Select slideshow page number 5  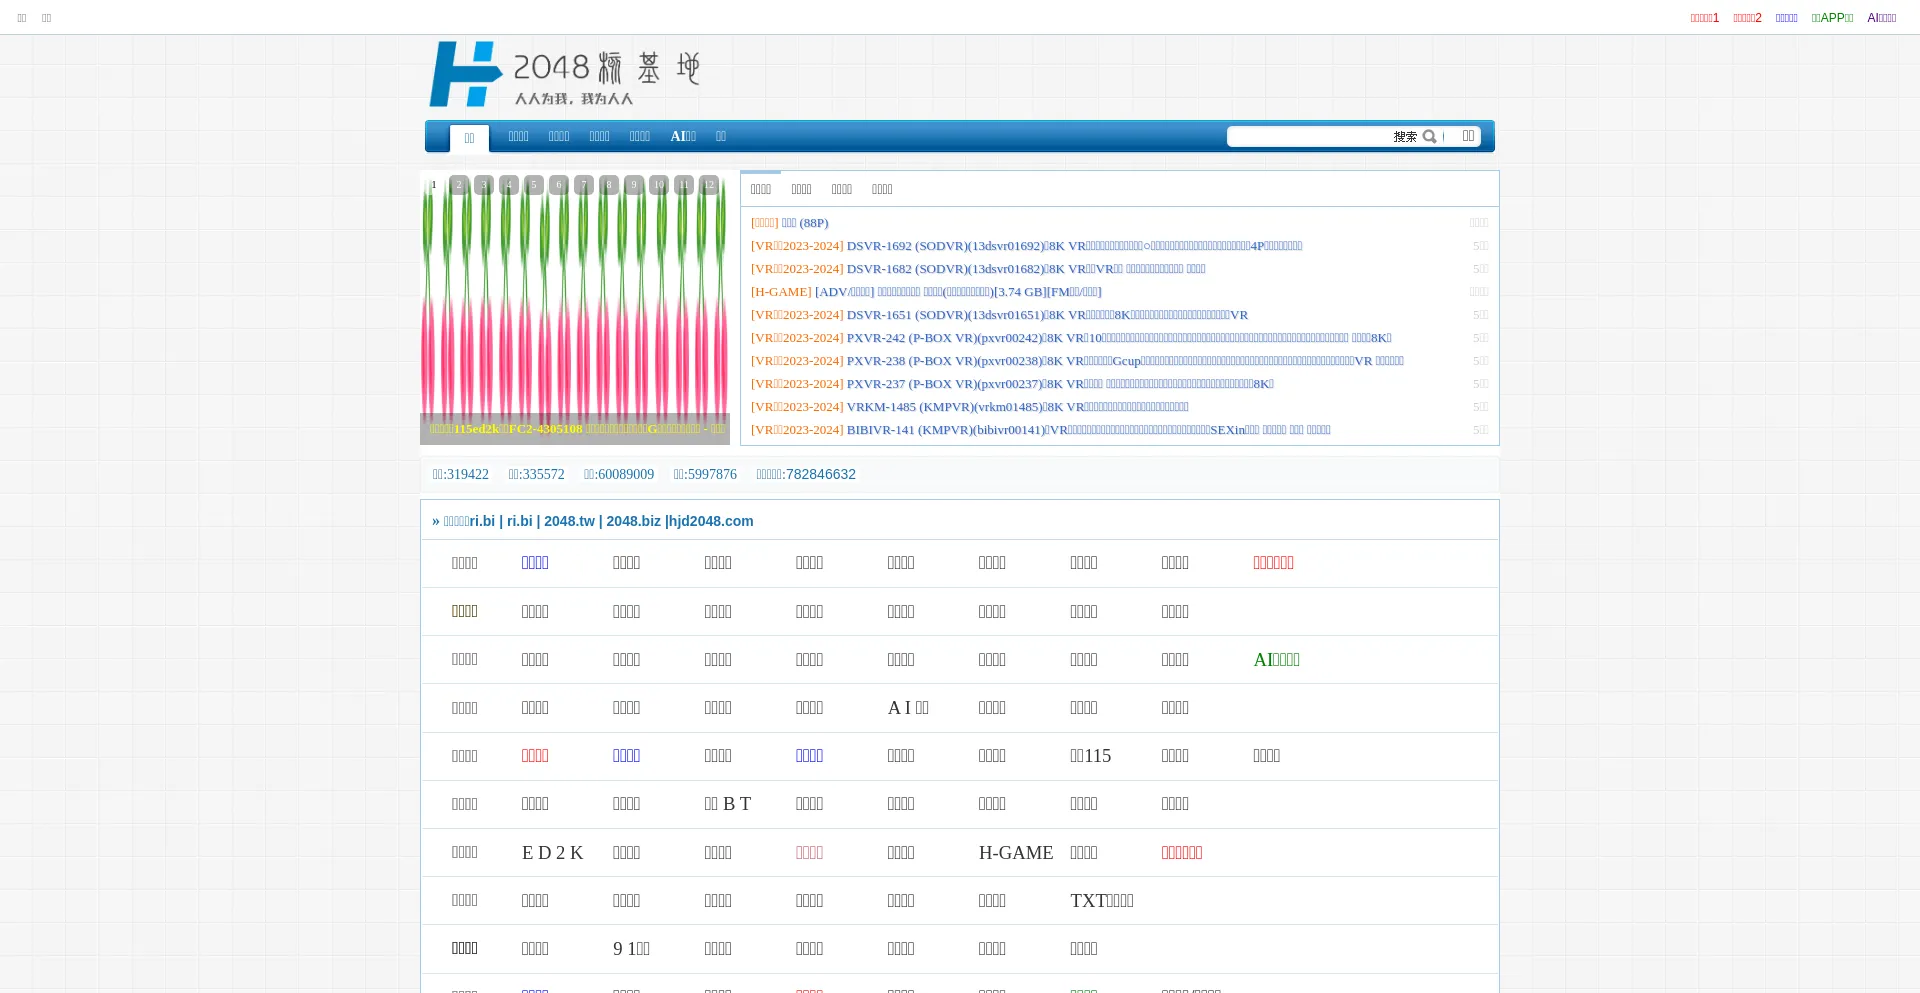pos(534,185)
